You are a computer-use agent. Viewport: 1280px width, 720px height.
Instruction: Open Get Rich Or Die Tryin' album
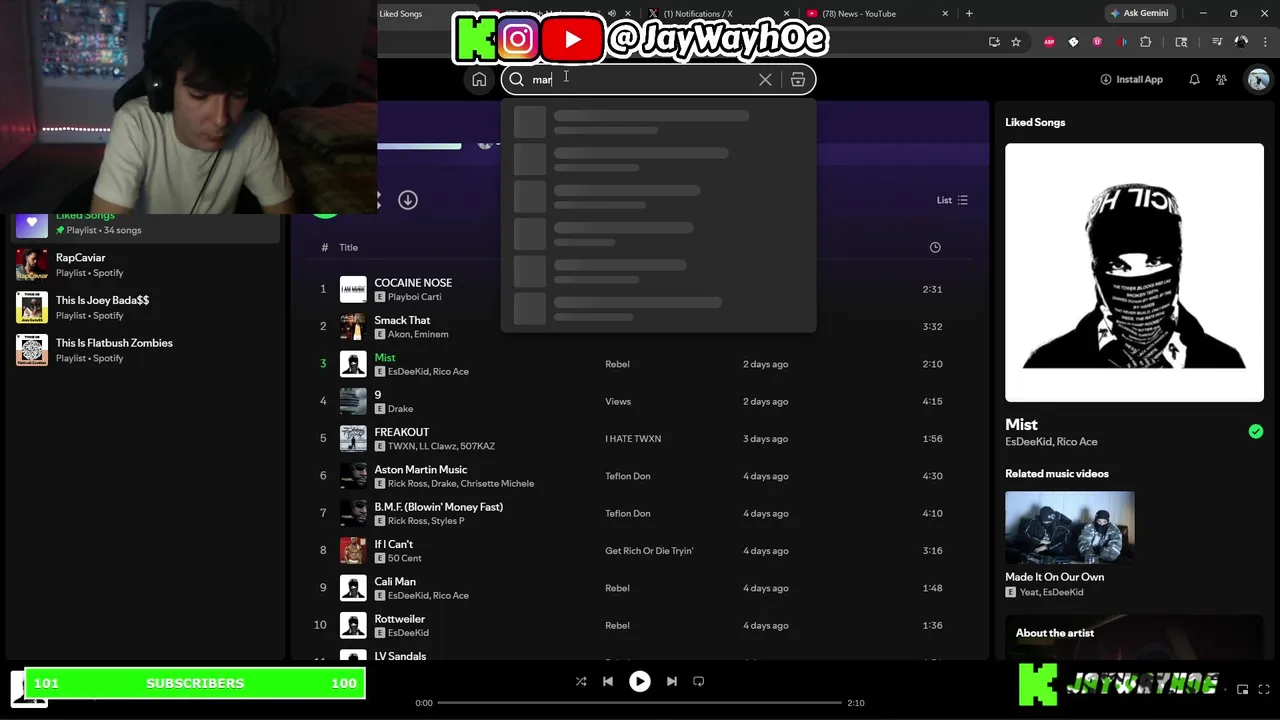(x=649, y=551)
